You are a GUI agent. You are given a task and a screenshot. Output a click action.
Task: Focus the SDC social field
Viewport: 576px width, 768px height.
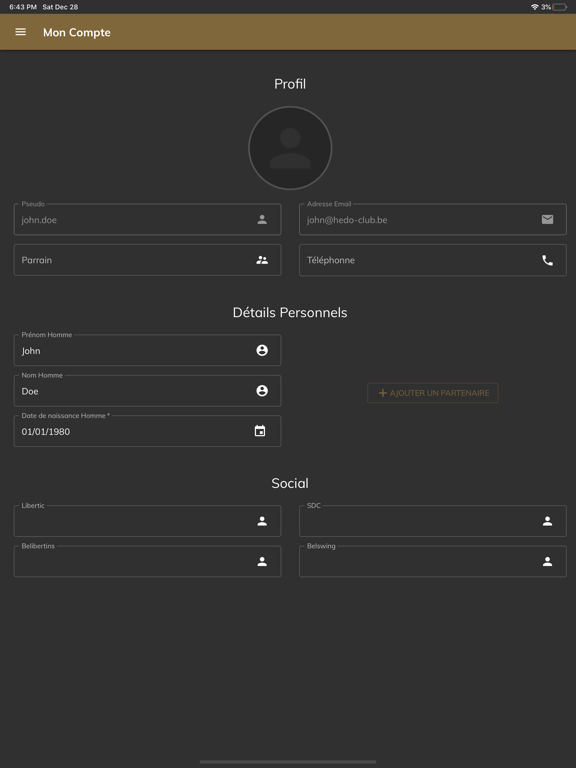pos(433,521)
